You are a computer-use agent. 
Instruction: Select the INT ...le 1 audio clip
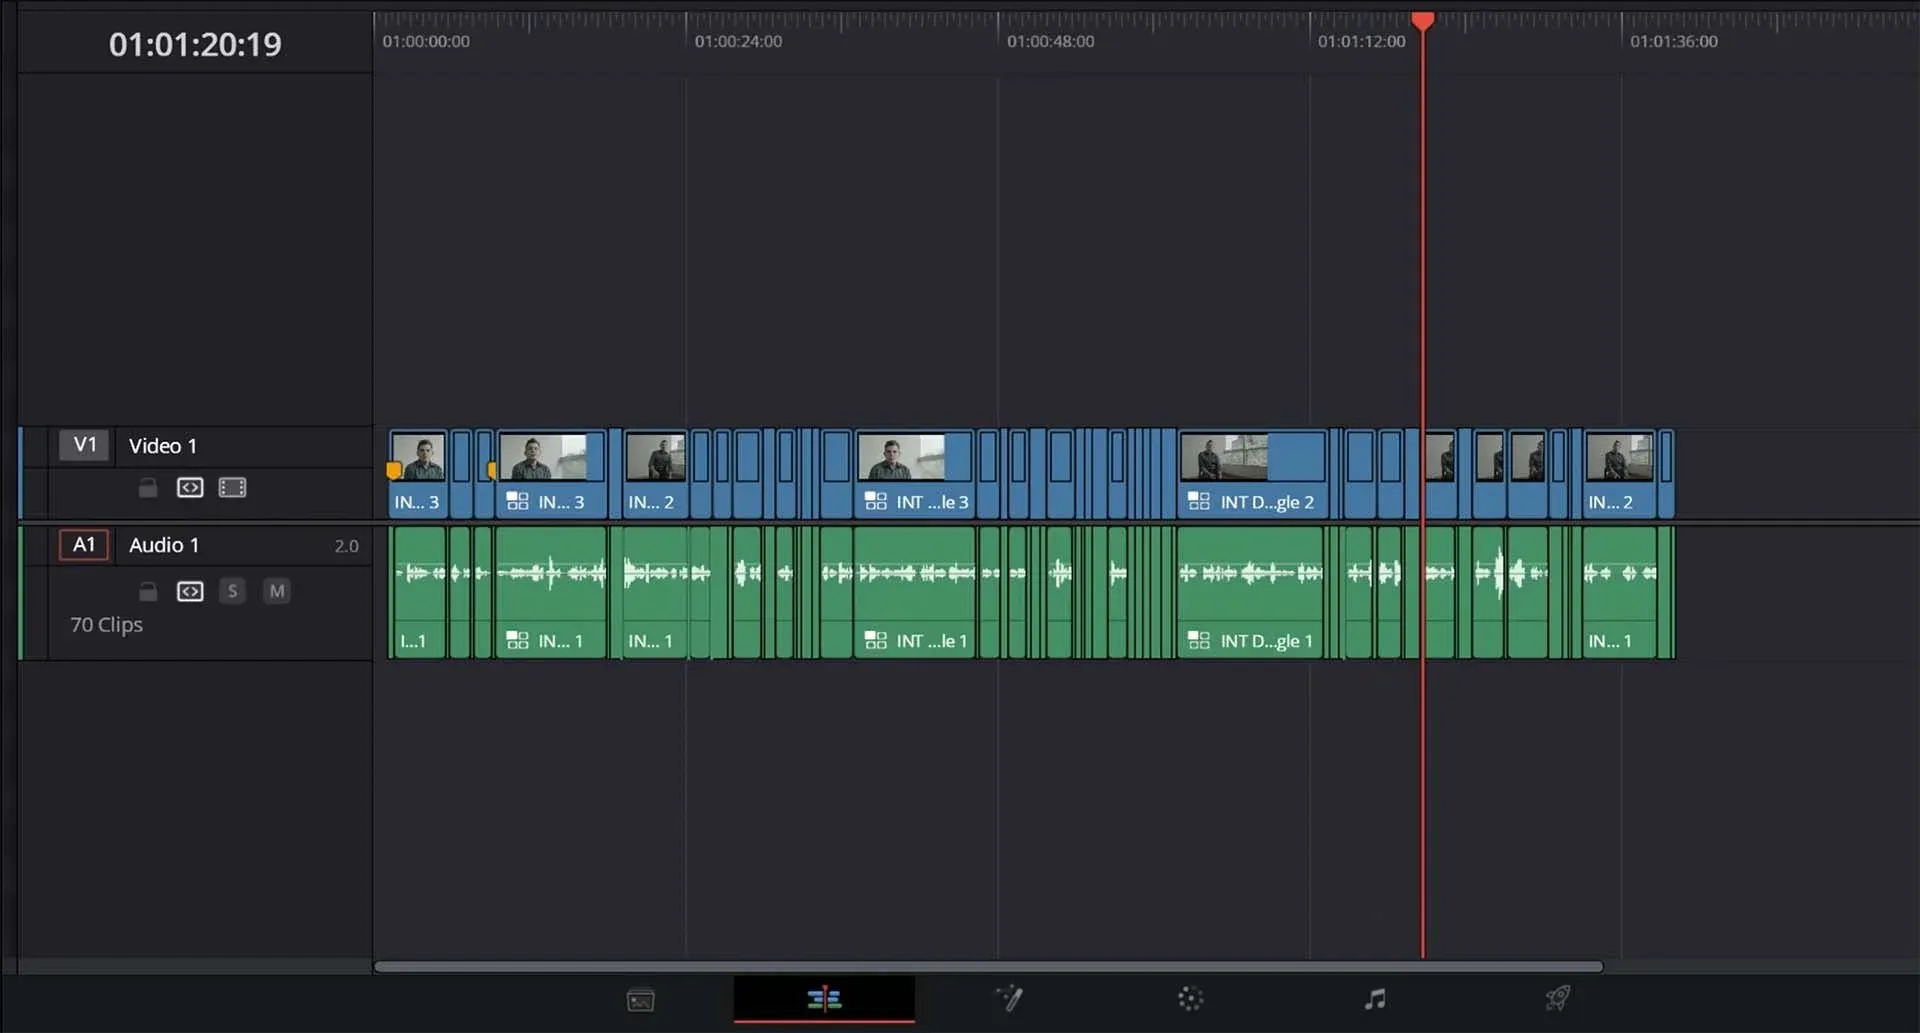(915, 592)
